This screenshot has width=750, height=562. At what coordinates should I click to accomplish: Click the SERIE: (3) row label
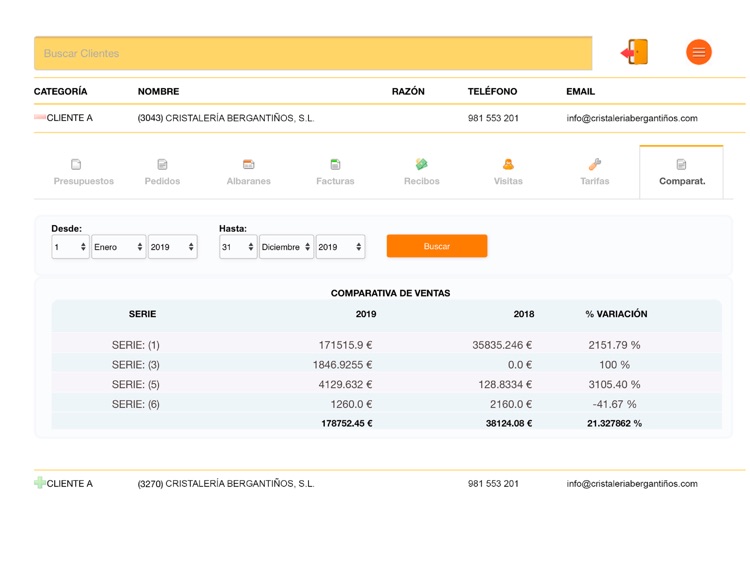136,364
